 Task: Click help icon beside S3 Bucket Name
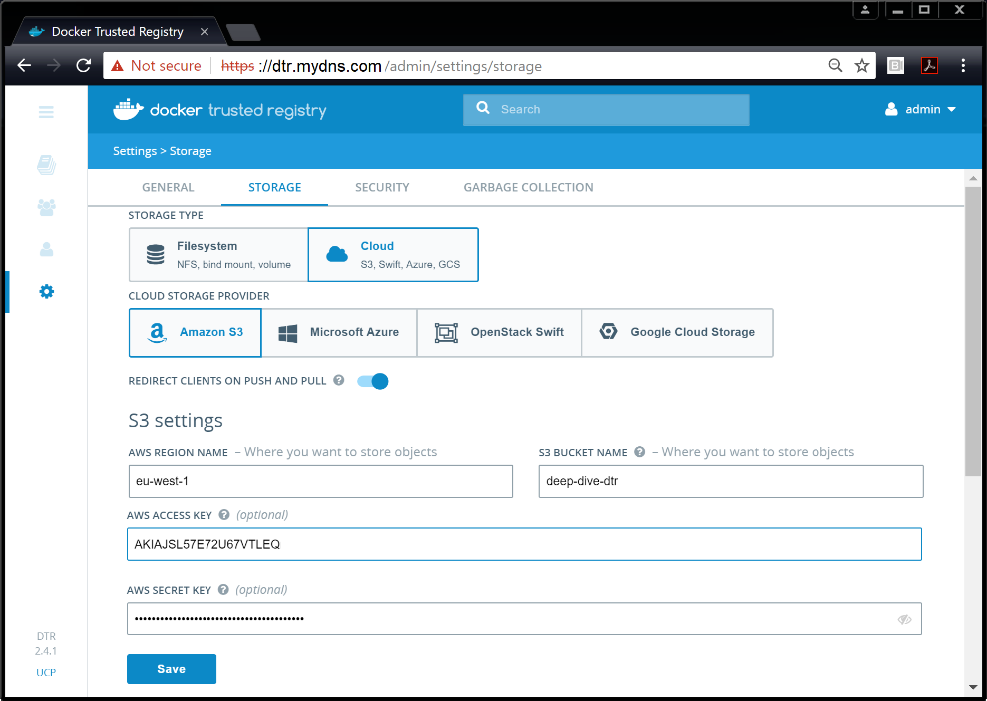[639, 452]
